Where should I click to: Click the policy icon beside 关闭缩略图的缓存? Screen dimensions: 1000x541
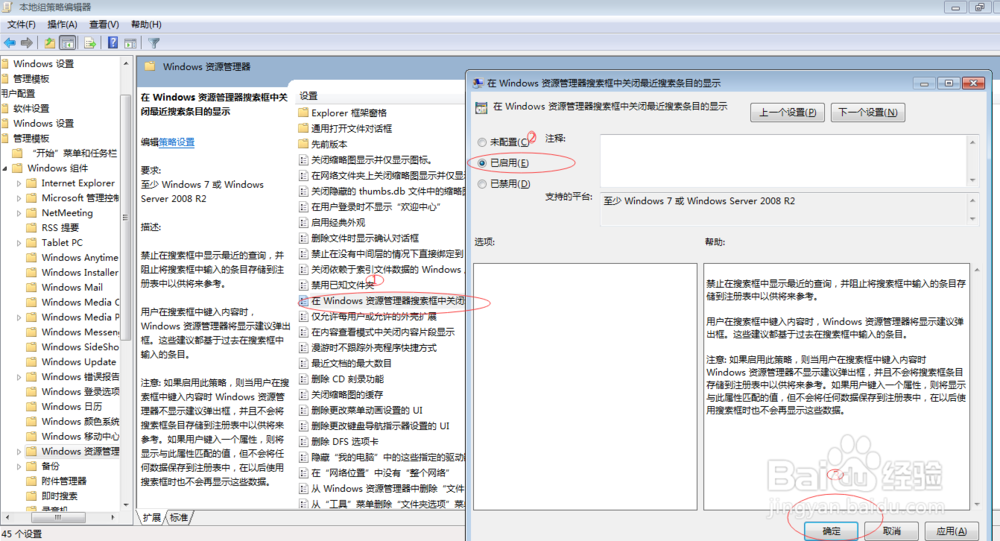pos(304,394)
